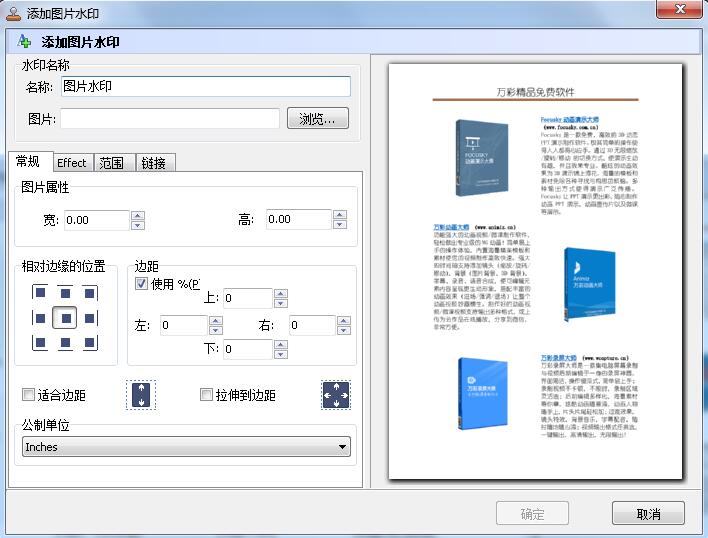The image size is (708, 538).
Task: Decrease the 高 height value with down arrow
Action: 339,225
